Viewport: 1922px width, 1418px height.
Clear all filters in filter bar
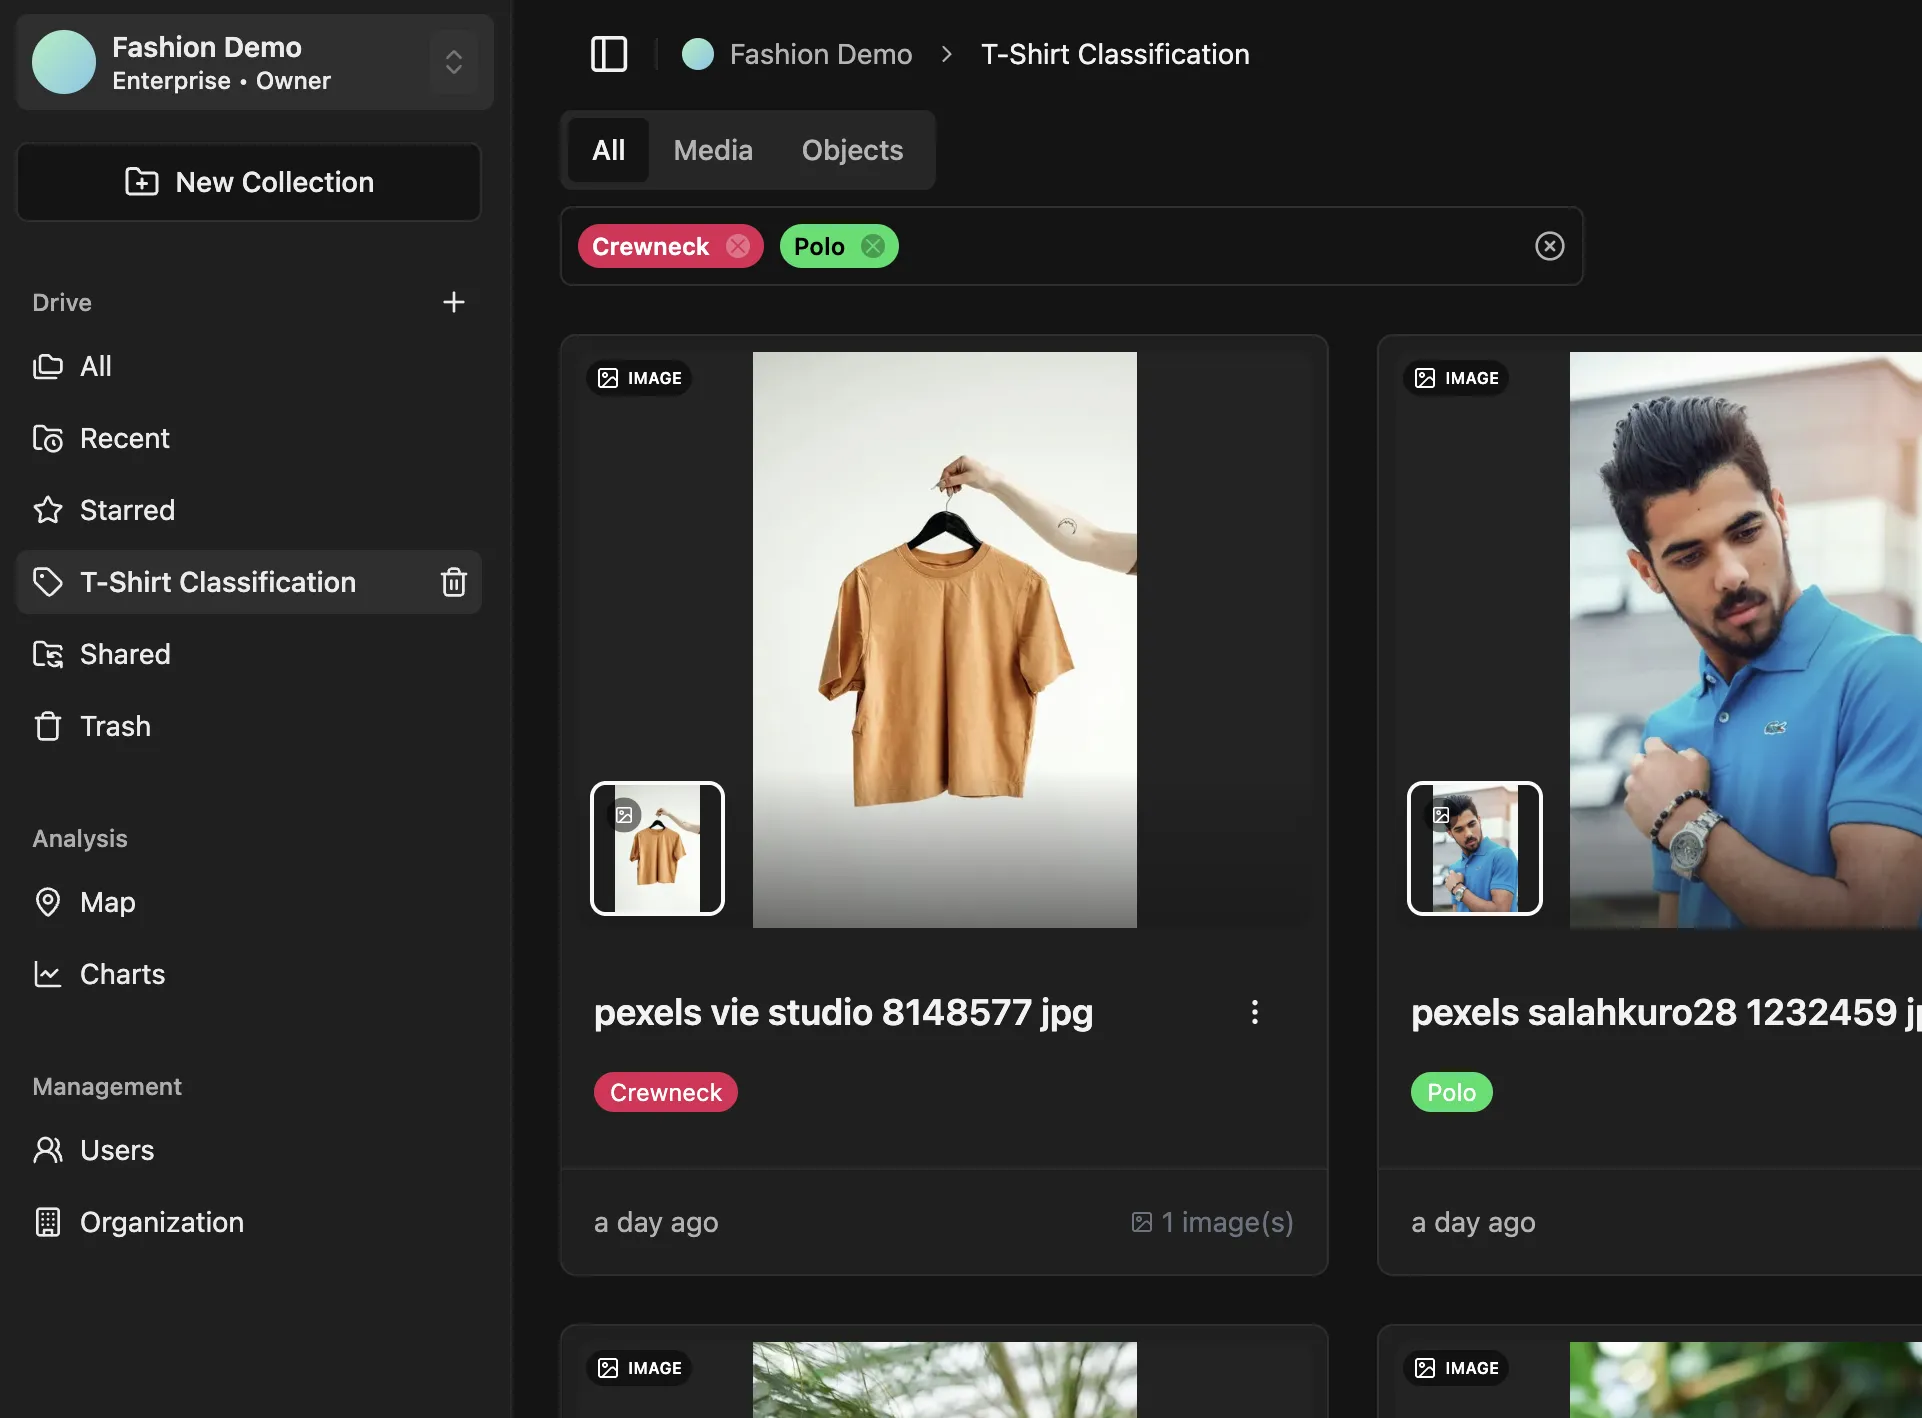(1549, 246)
